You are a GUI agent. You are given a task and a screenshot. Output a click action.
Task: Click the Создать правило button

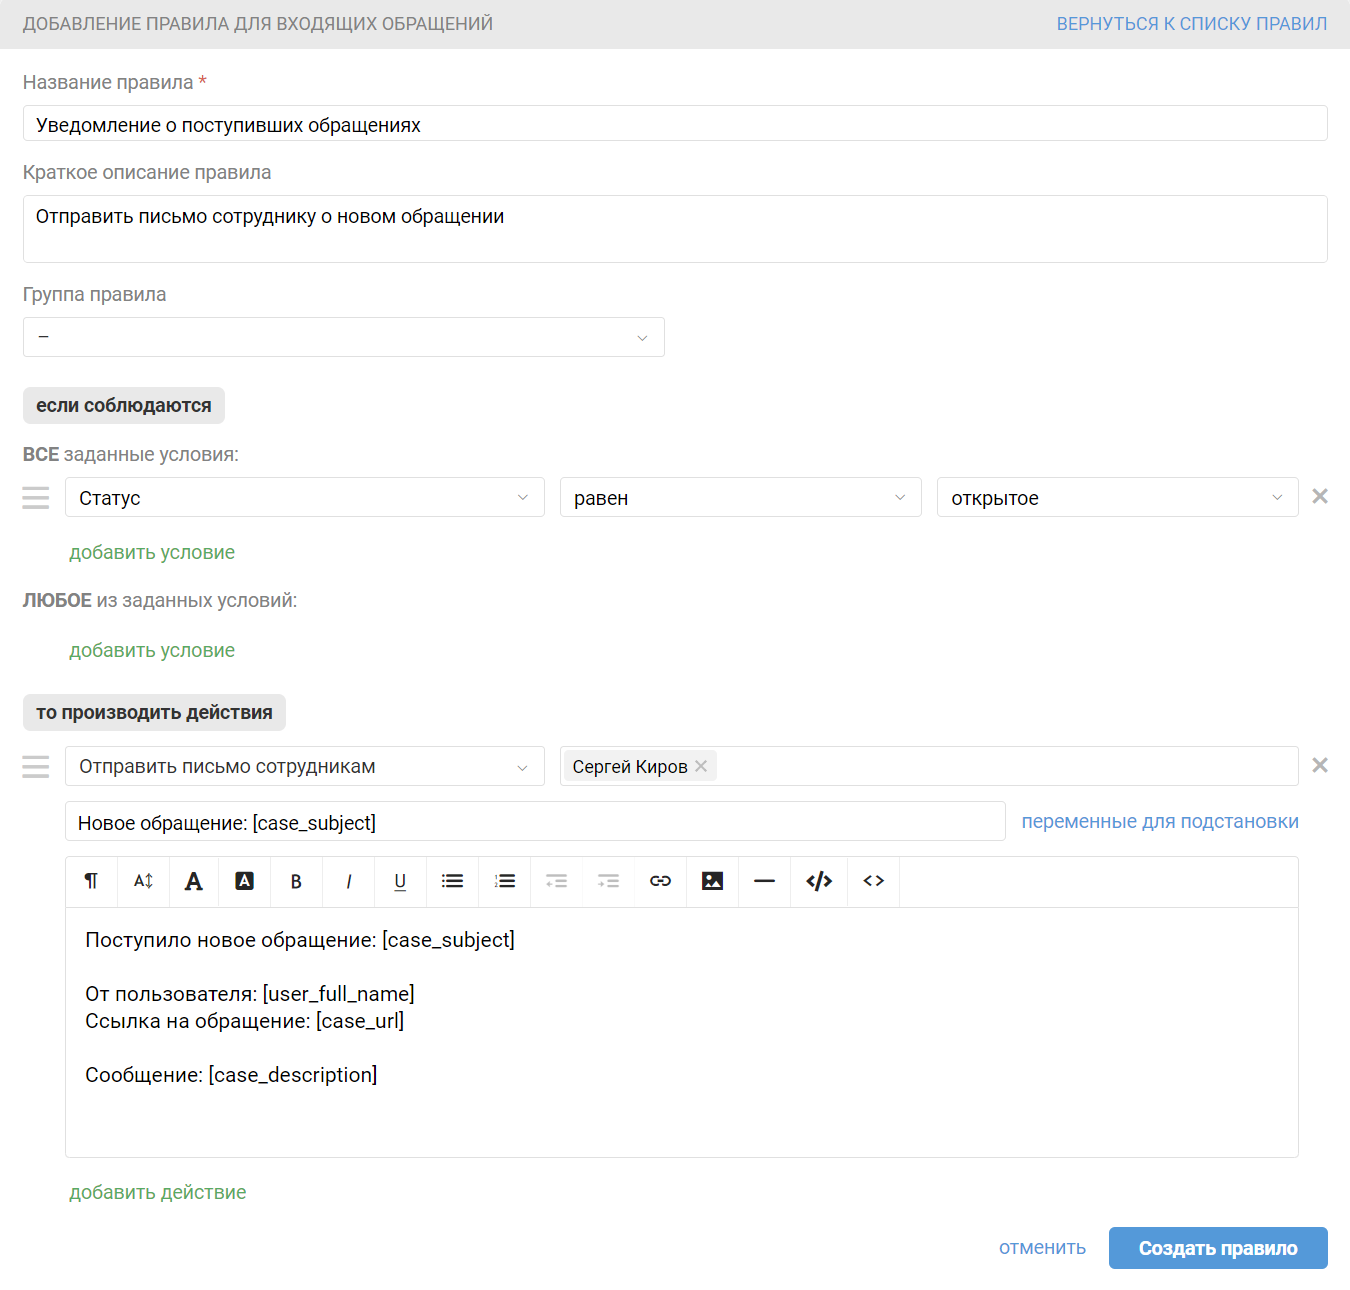(1218, 1248)
